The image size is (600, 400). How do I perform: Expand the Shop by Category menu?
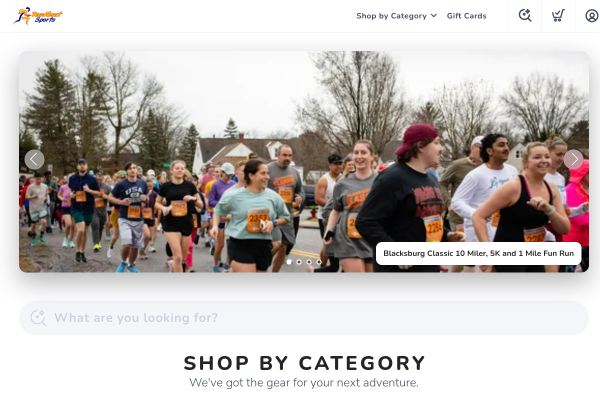396,16
